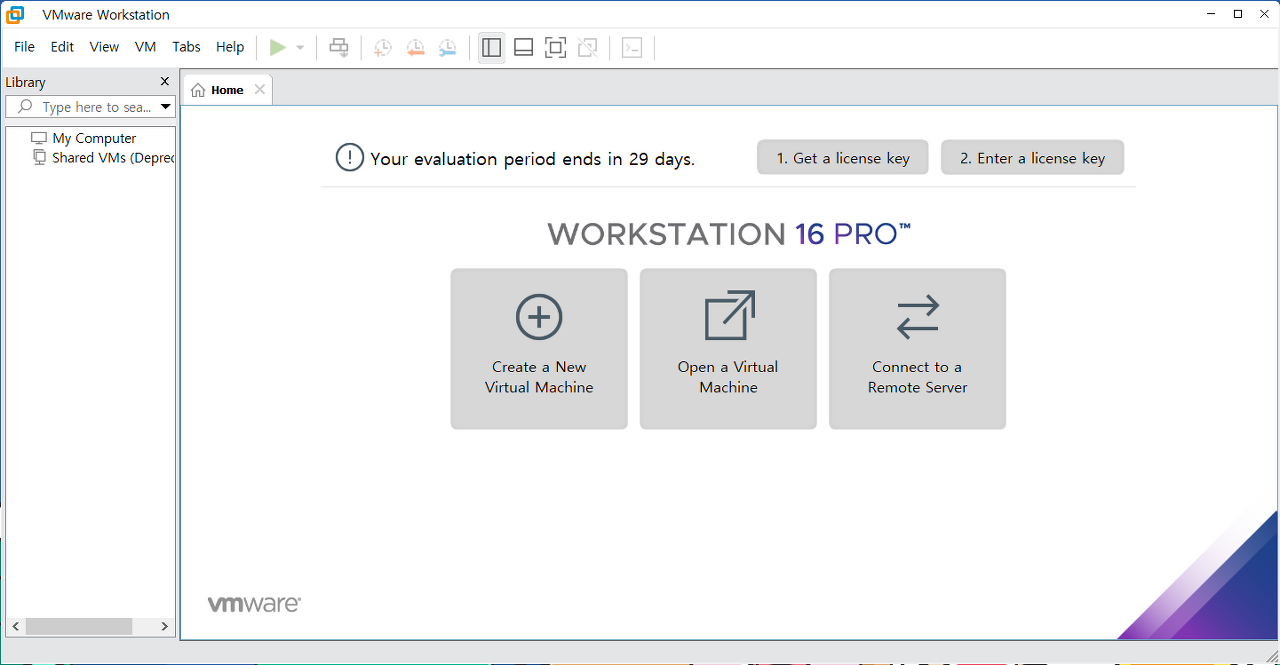Open the Help menu
The image size is (1280, 665).
[x=230, y=47]
